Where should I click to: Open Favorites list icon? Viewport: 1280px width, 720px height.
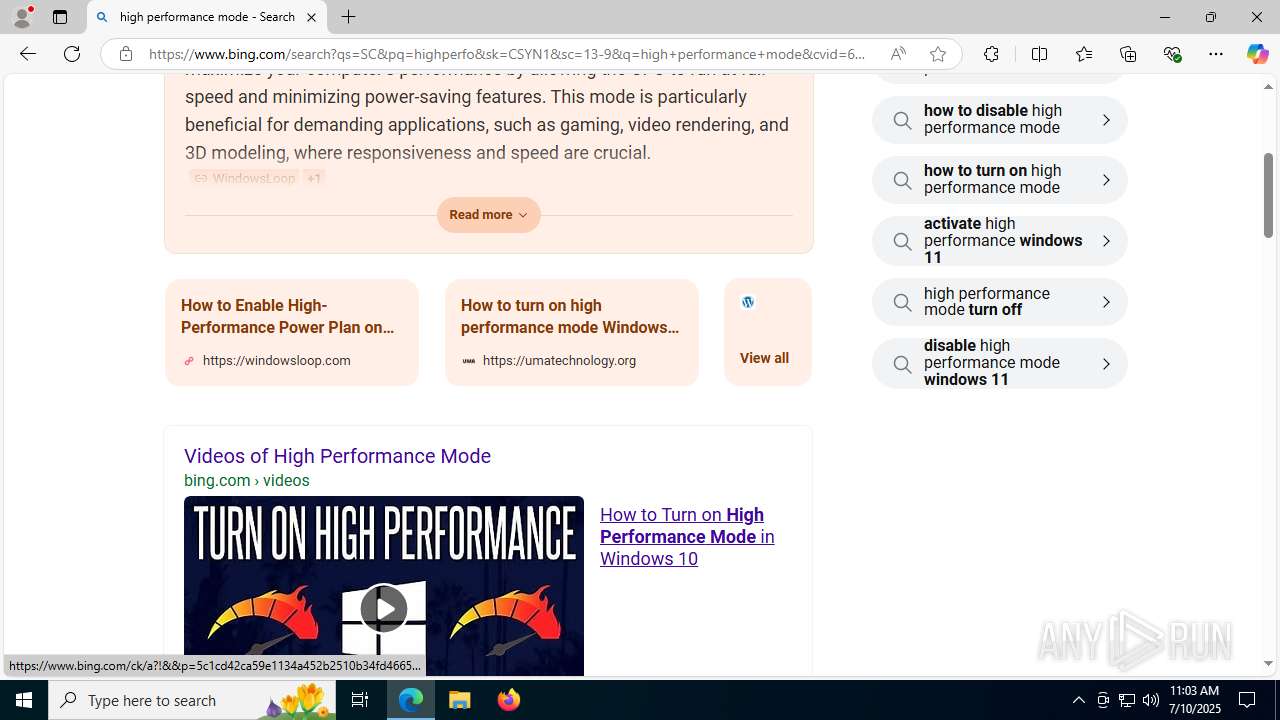coord(1083,54)
